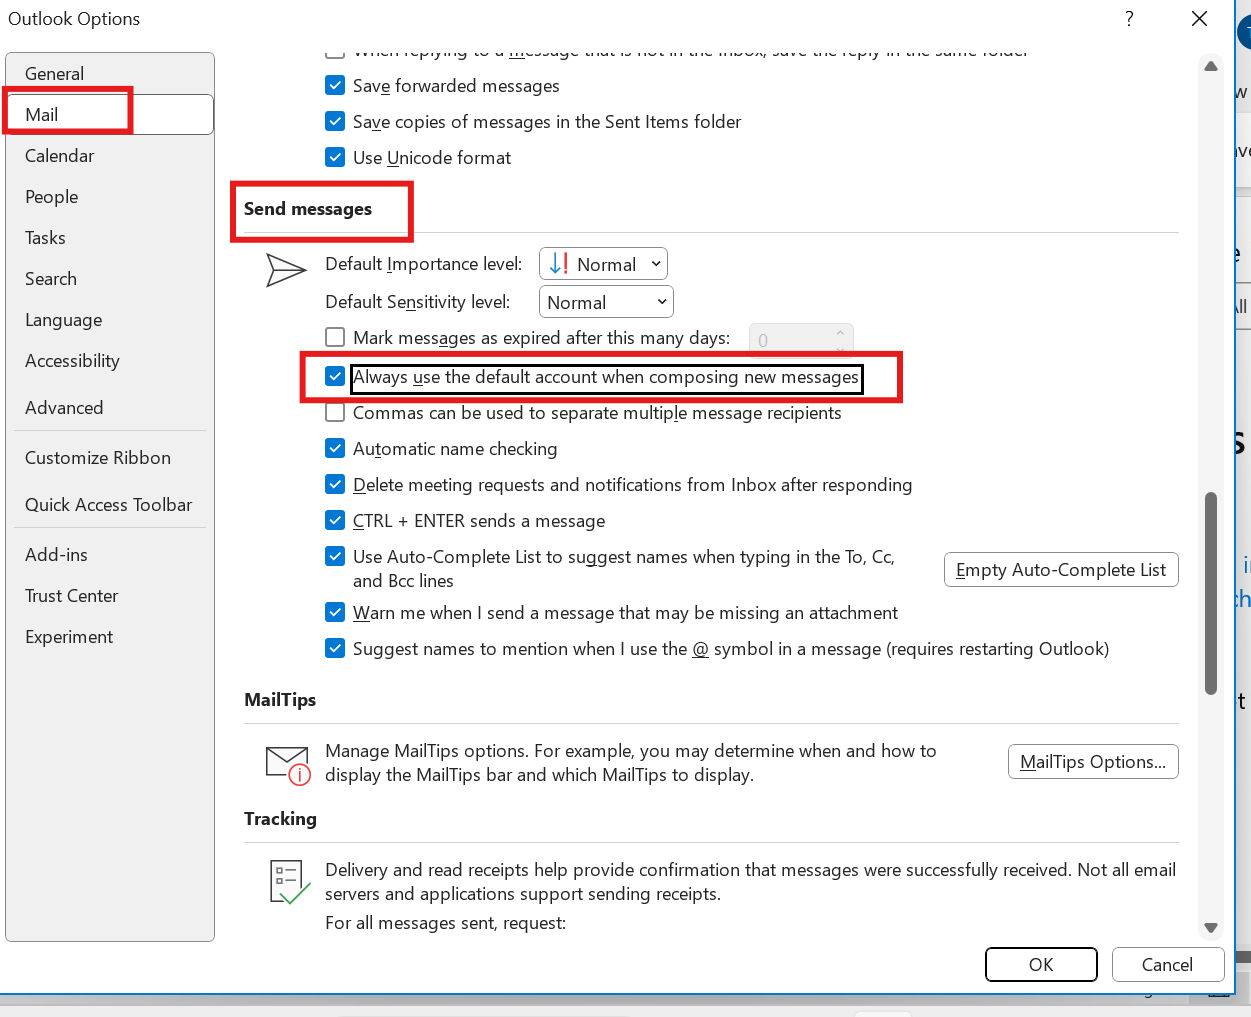
Task: Toggle Suggest names to mention checkbox
Action: [x=335, y=649]
